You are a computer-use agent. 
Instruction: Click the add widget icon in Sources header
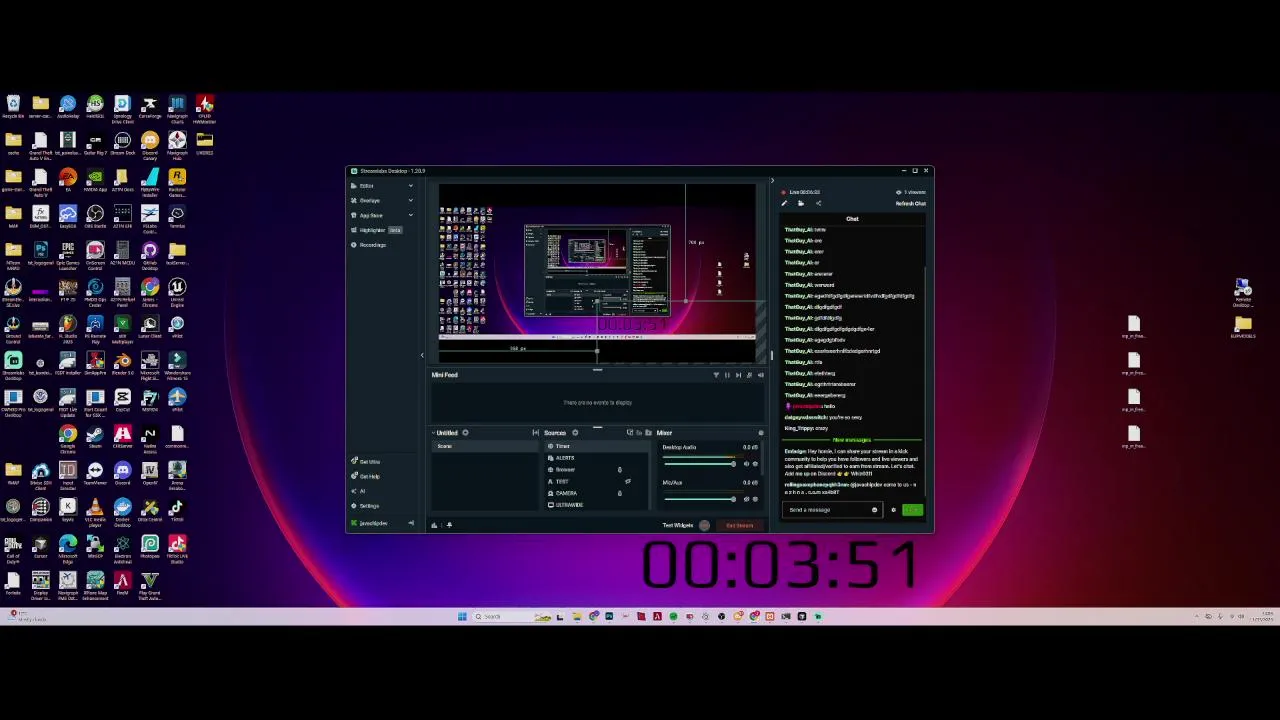coord(630,433)
